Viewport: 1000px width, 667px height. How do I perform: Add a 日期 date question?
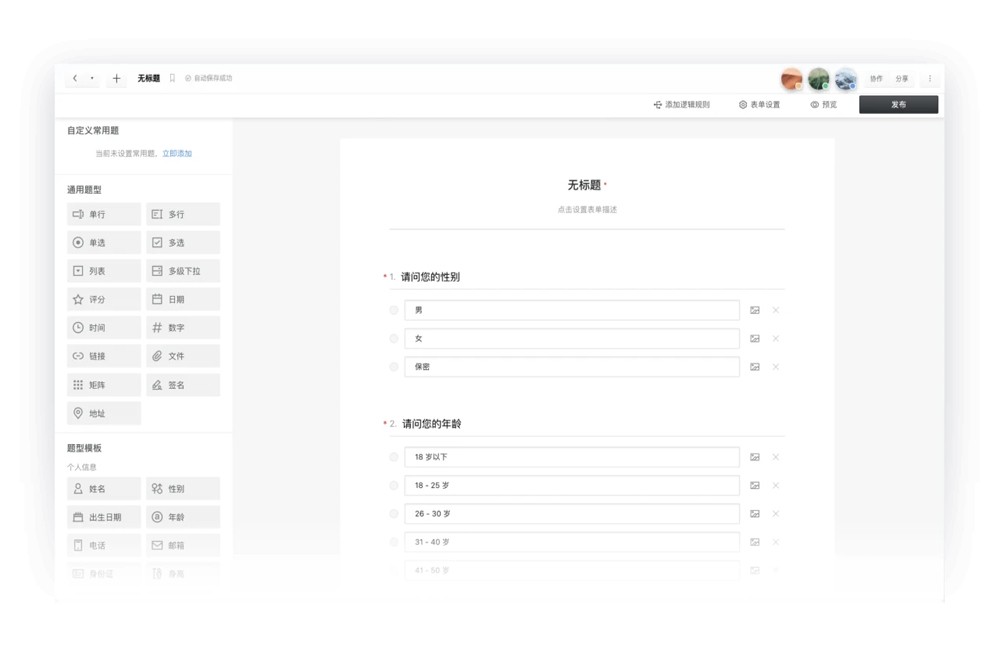[182, 299]
